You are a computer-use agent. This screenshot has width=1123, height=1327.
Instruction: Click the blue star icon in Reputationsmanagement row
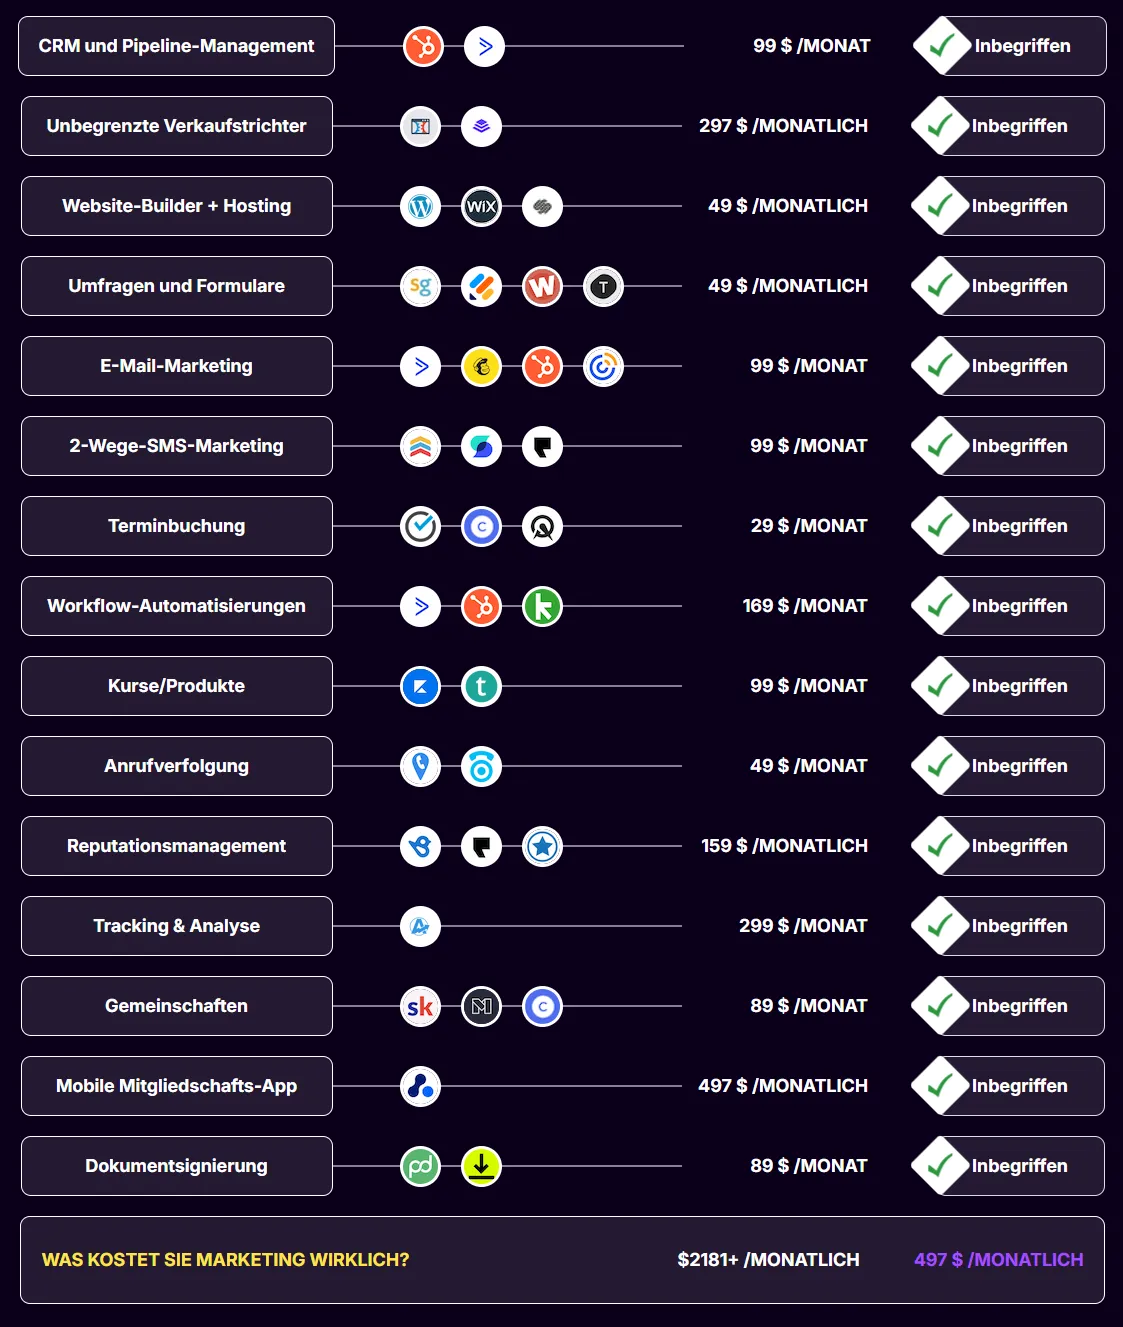click(543, 846)
